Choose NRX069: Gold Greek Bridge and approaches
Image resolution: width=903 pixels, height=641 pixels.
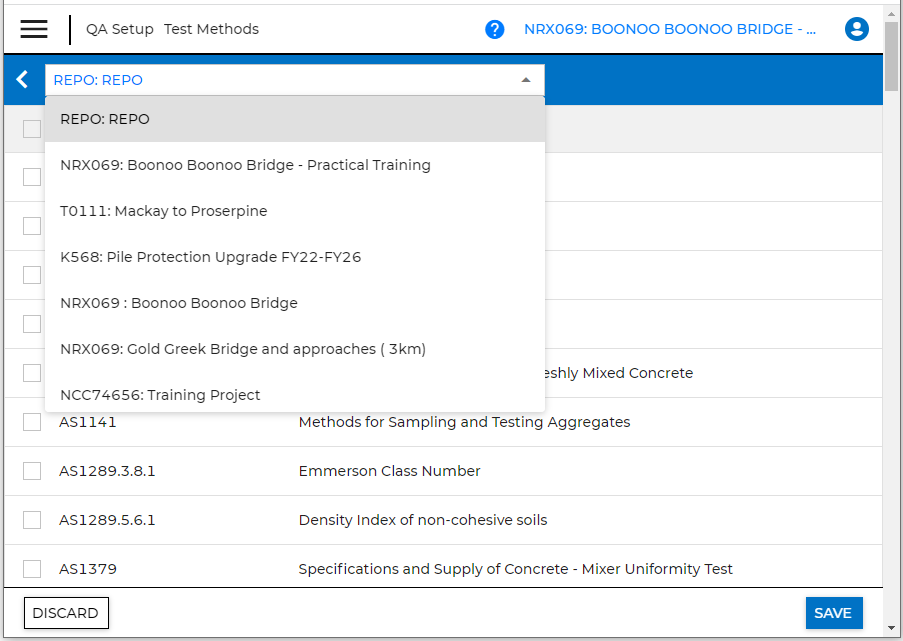click(295, 349)
